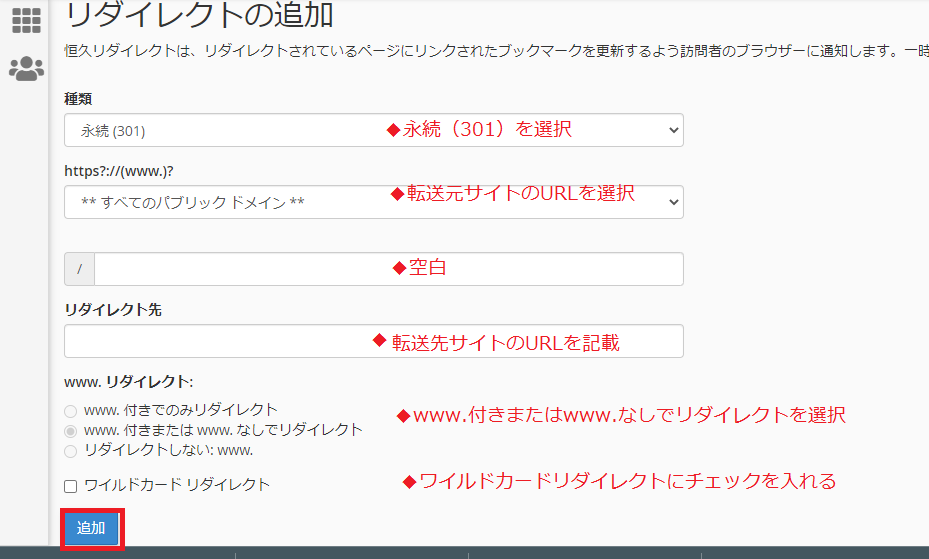
Task: Click the red 転送先サイトのURLを記載 annotation
Action: tap(496, 343)
